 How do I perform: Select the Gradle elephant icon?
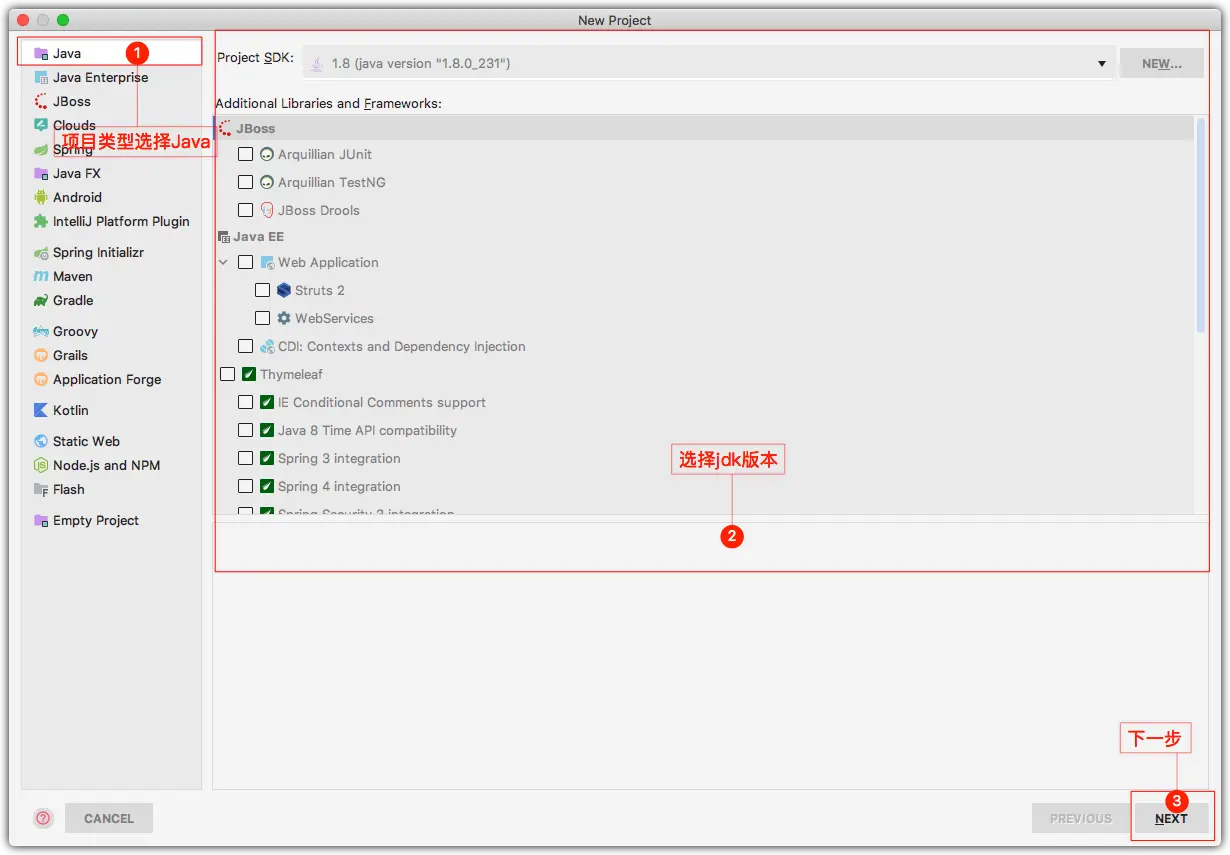click(x=41, y=300)
